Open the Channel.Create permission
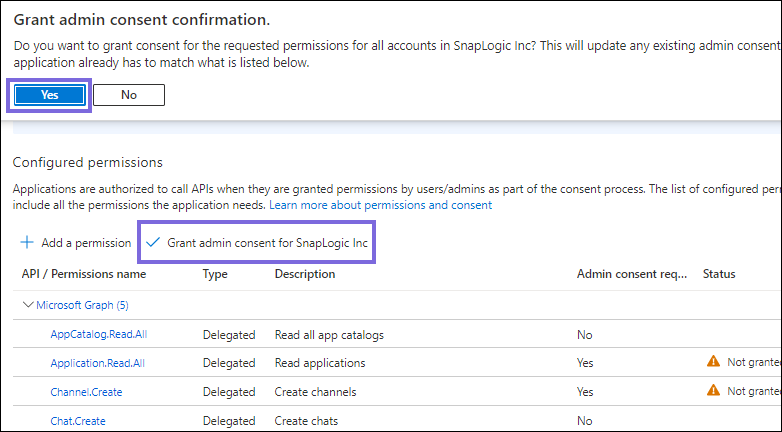The width and height of the screenshot is (782, 432). [86, 392]
